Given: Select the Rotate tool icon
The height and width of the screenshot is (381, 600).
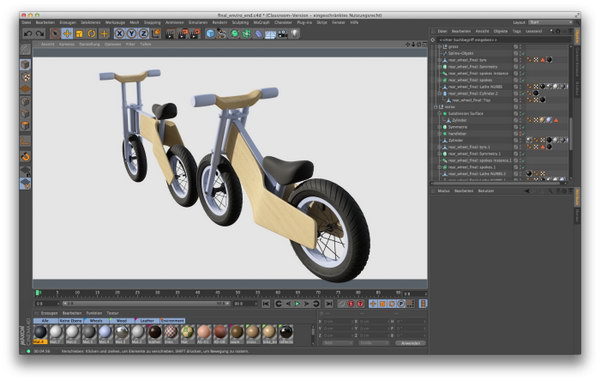Looking at the screenshot, I should [x=91, y=34].
